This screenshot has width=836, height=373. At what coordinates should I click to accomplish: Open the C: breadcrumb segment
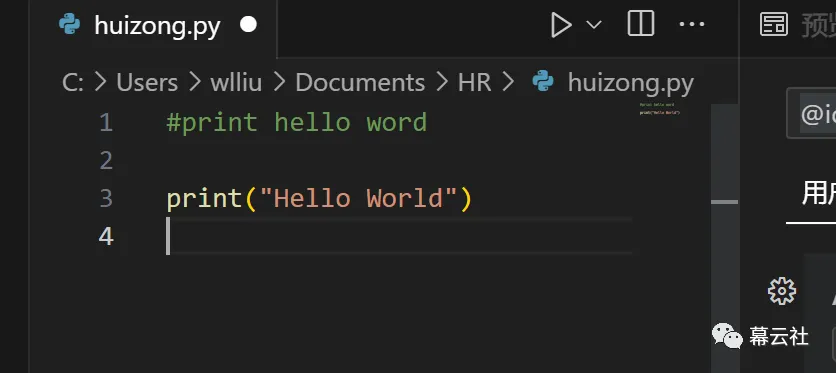click(73, 83)
